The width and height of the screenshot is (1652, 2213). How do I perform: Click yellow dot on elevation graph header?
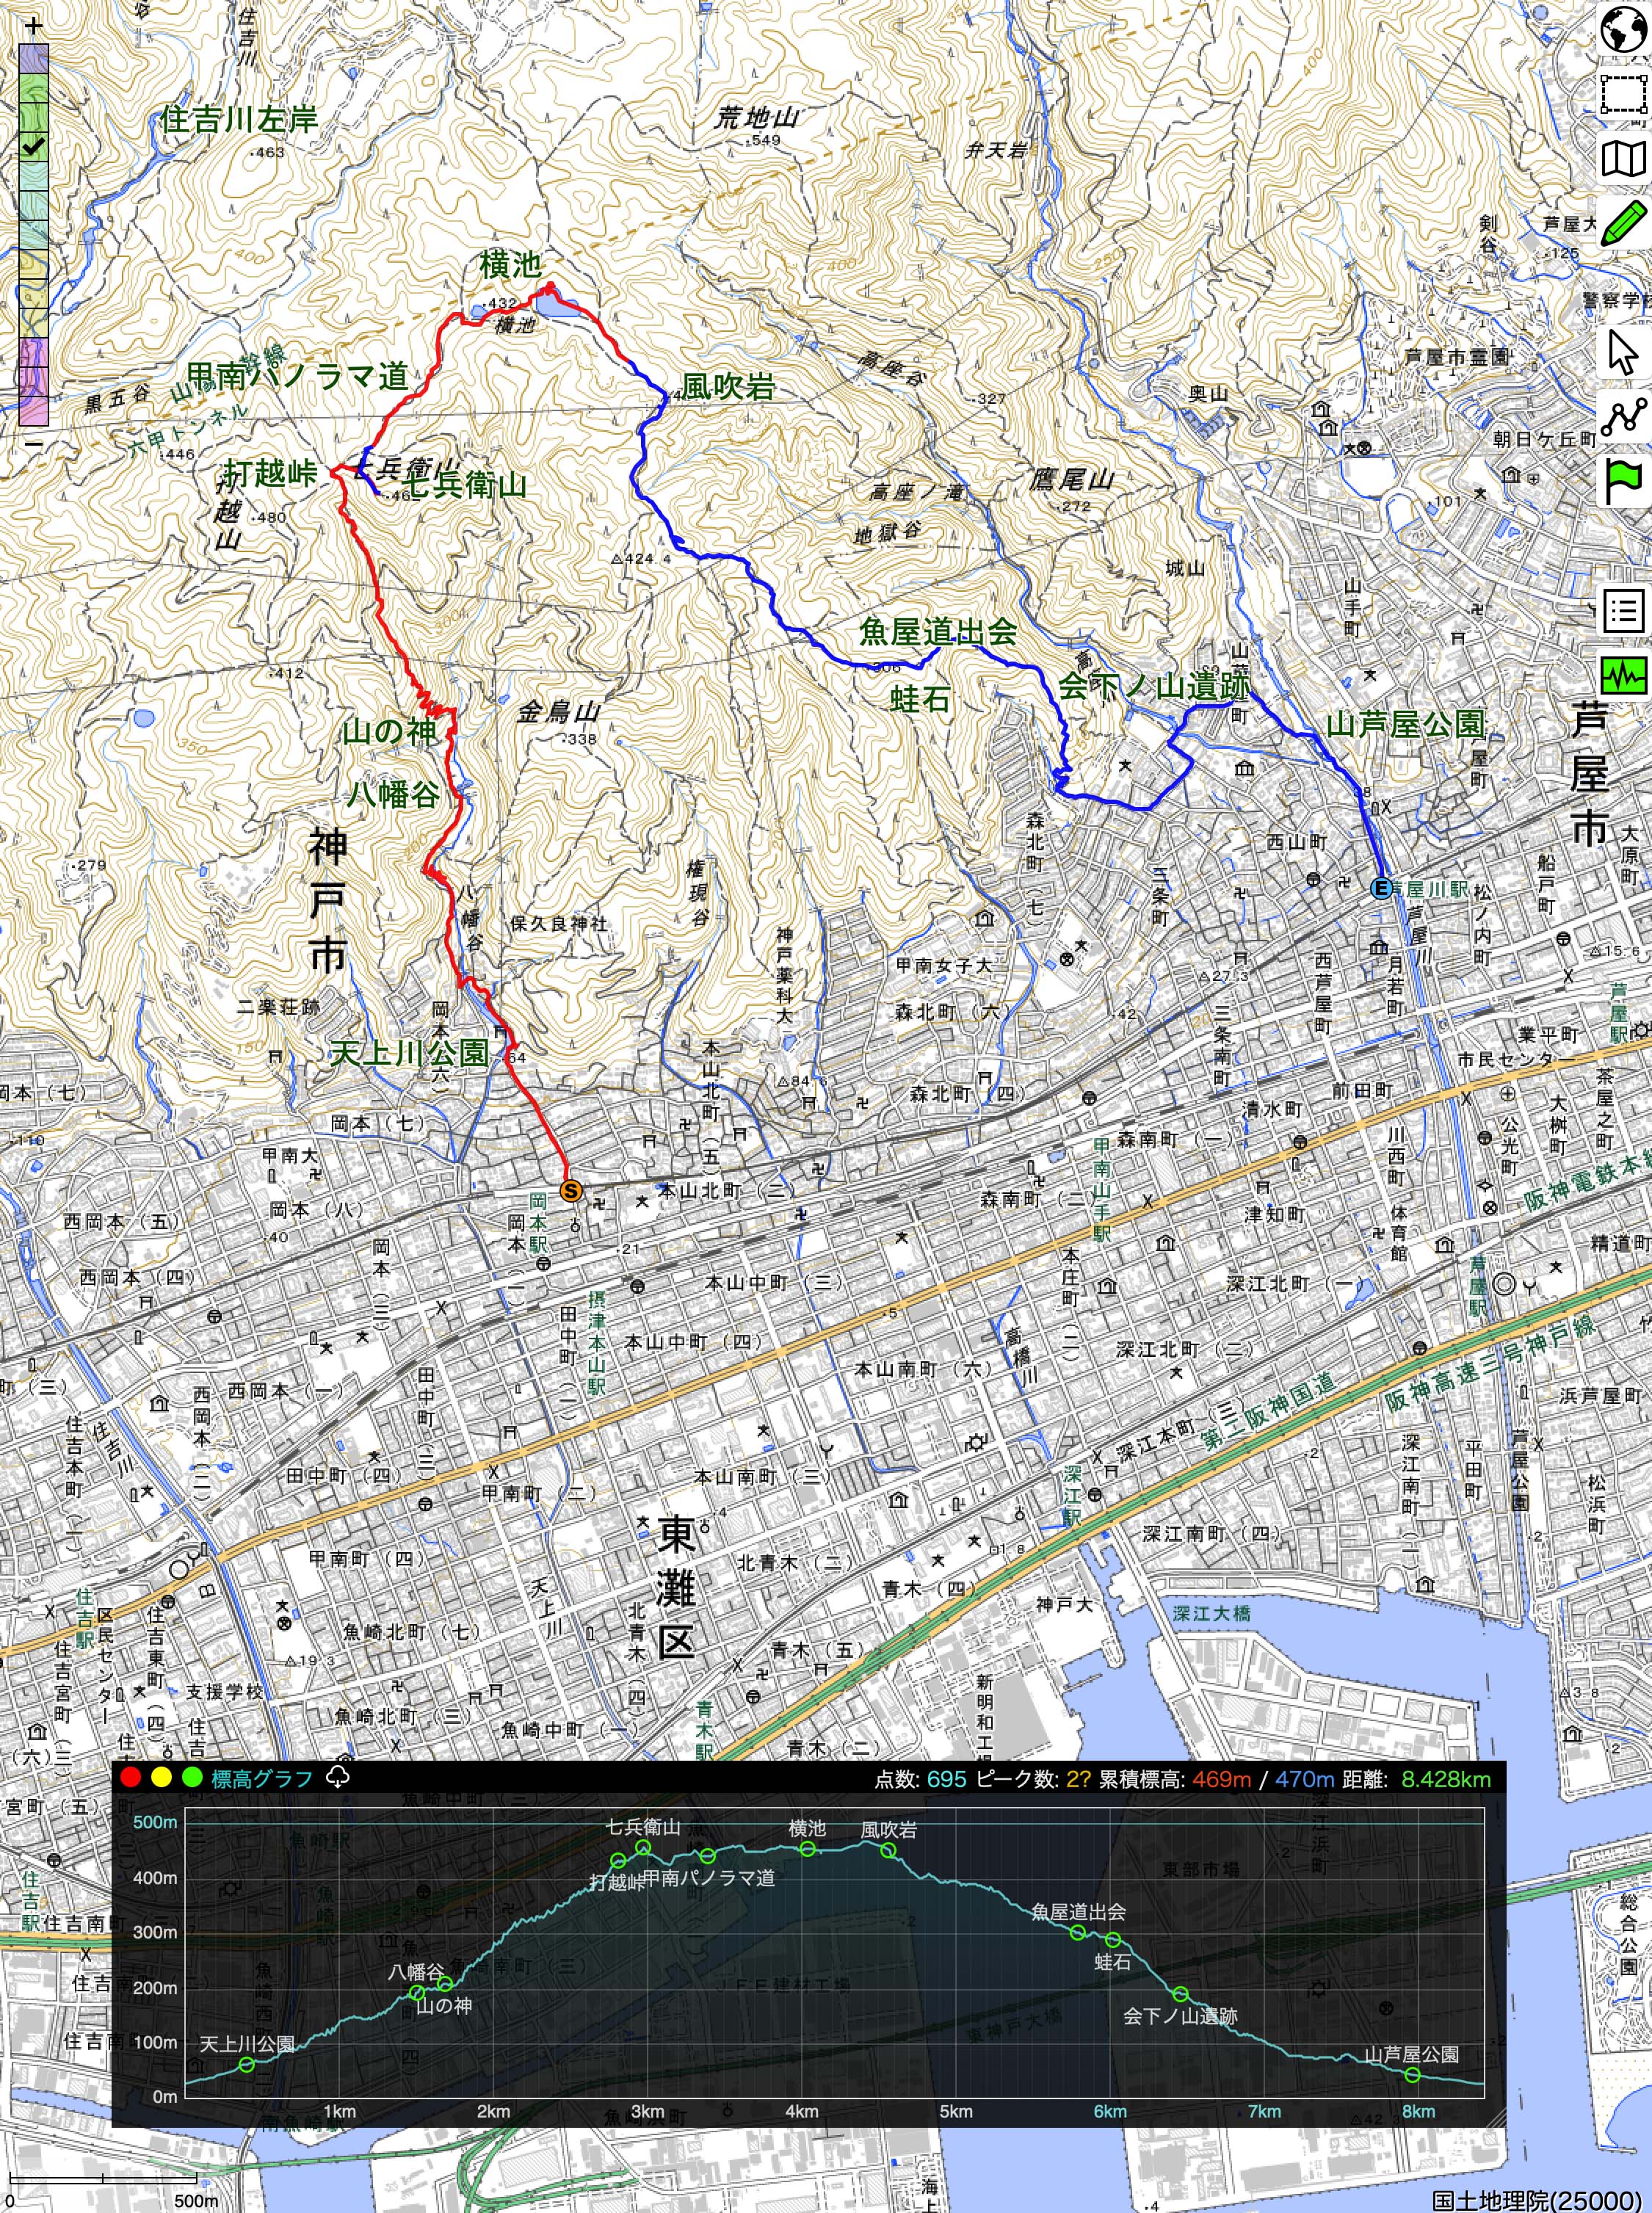[x=161, y=1778]
